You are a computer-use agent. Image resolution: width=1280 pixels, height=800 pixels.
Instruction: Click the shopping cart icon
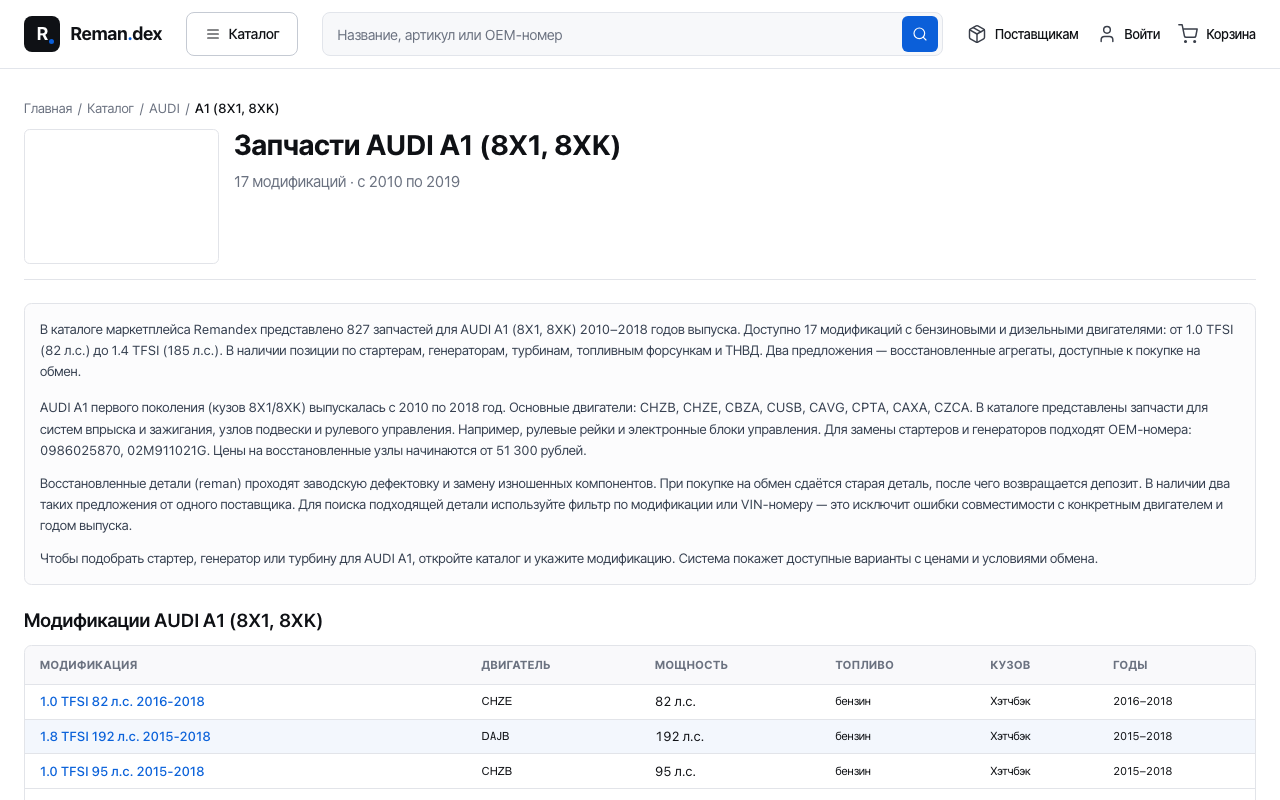(x=1188, y=34)
